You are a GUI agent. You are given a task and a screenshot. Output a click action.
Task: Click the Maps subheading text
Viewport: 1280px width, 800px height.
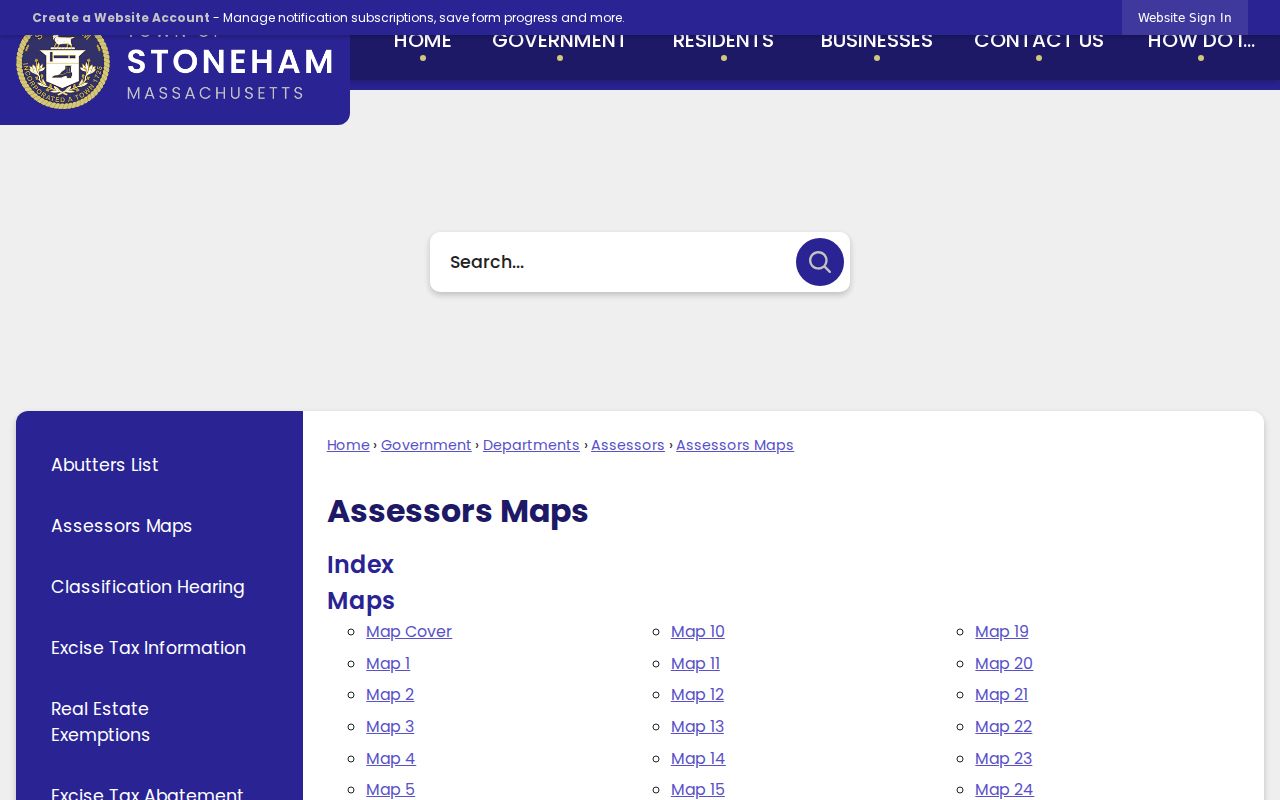(x=361, y=601)
